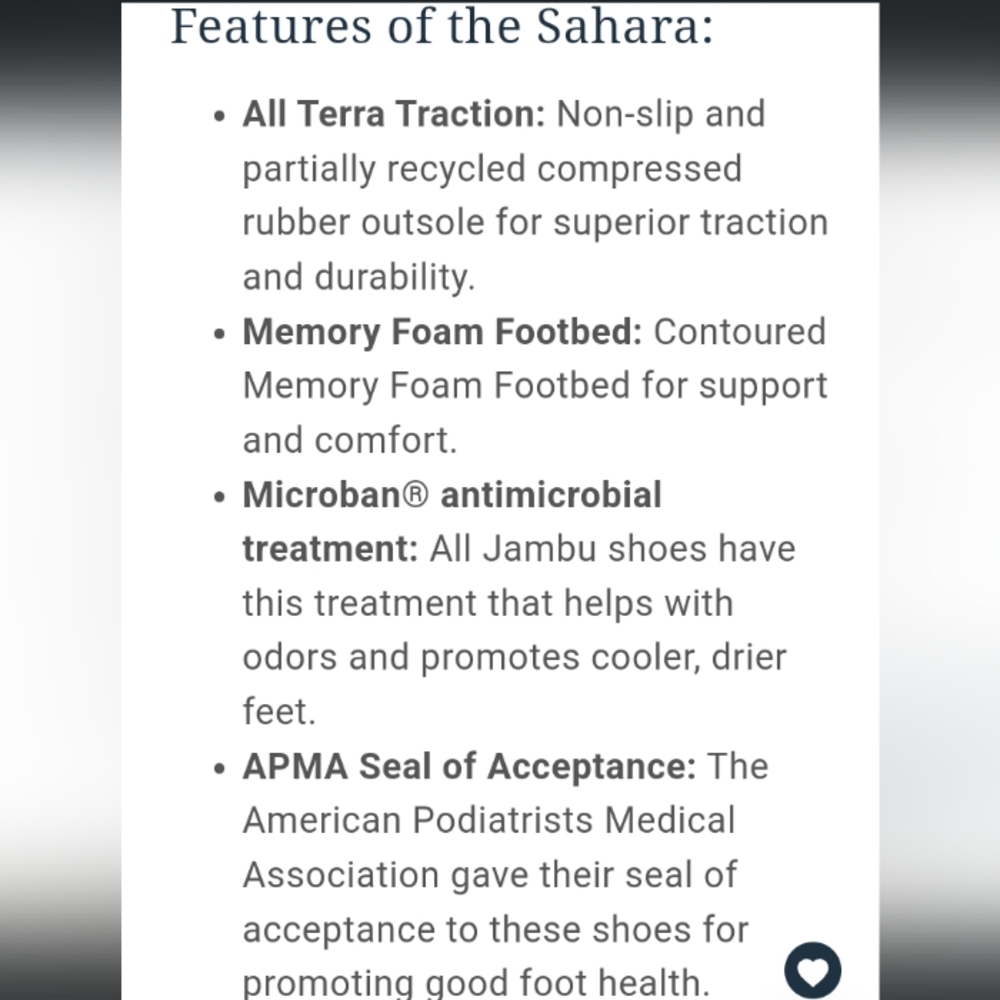Click the "and comfort." text
The image size is (1000, 1000).
tap(350, 441)
